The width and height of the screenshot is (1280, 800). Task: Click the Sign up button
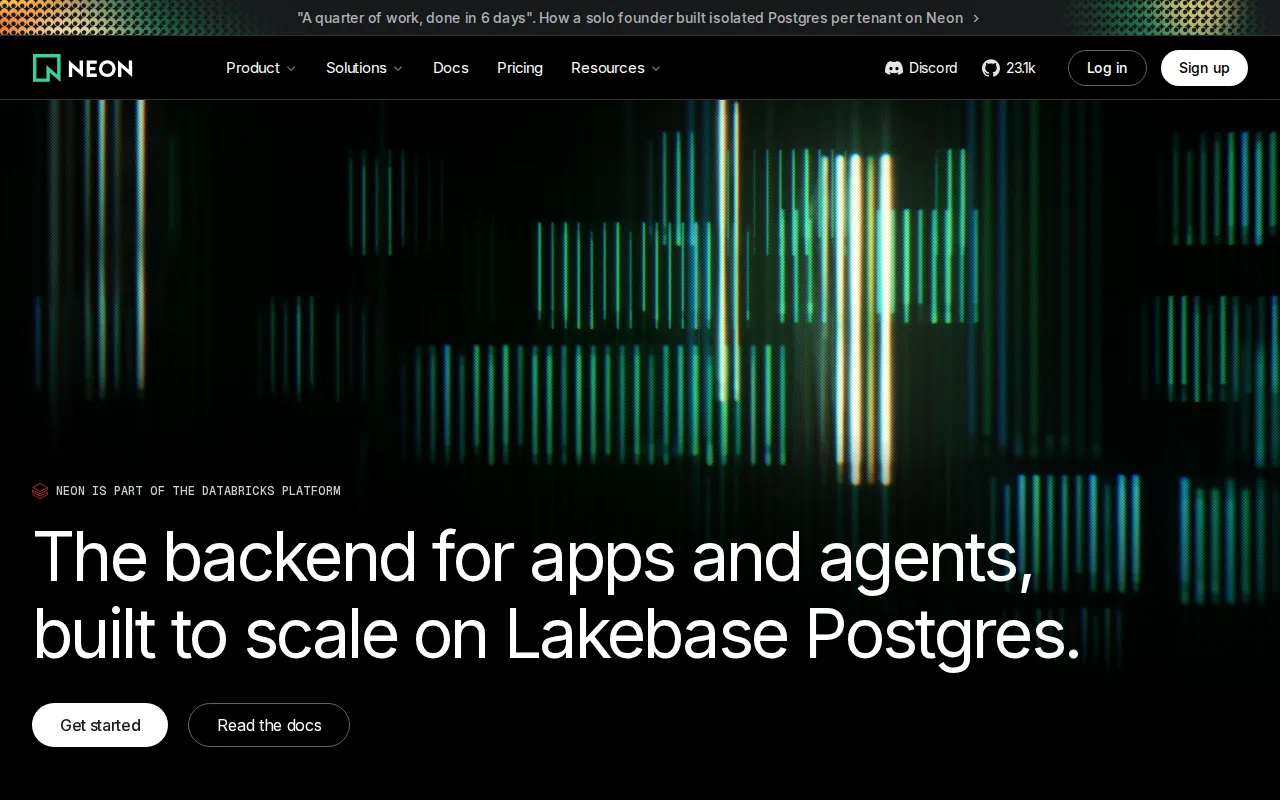[1204, 68]
